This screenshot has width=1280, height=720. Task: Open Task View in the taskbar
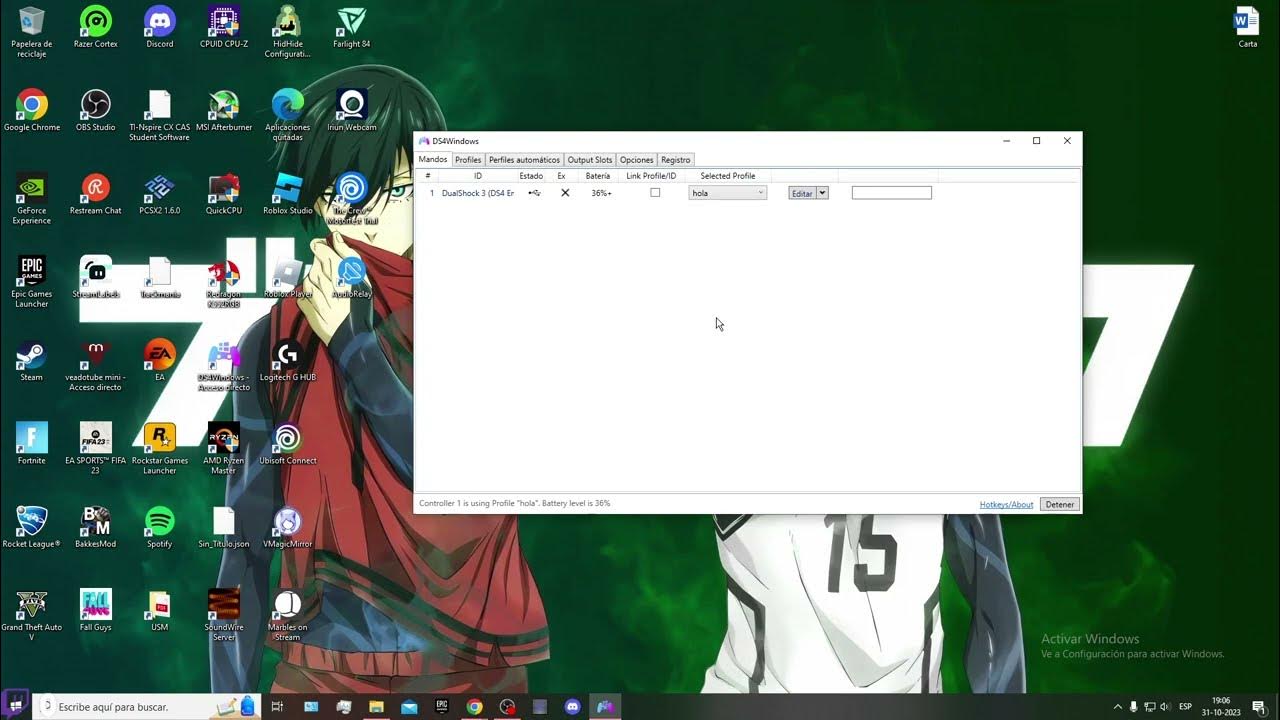point(278,707)
